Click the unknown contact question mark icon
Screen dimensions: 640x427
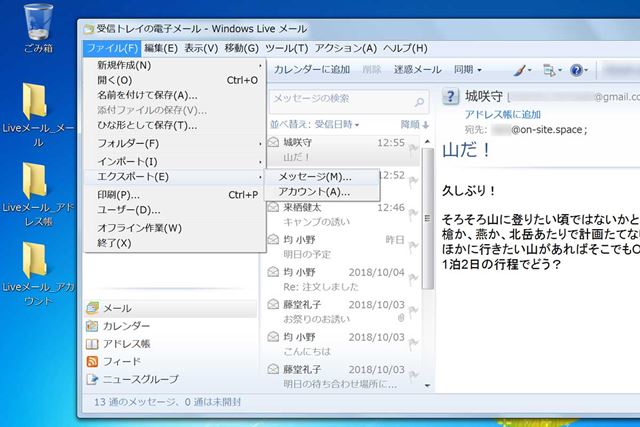451,97
